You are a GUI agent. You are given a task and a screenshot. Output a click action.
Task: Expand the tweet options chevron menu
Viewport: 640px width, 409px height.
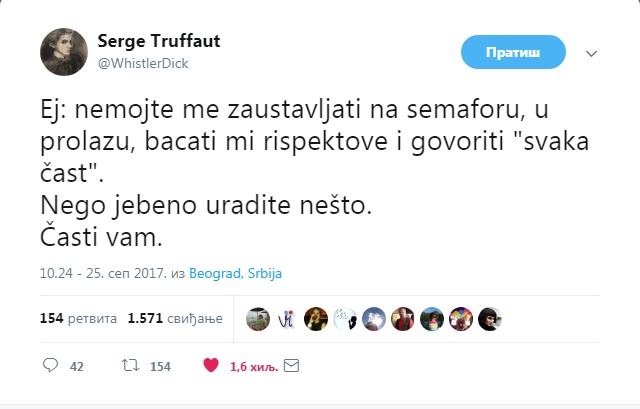pos(590,52)
